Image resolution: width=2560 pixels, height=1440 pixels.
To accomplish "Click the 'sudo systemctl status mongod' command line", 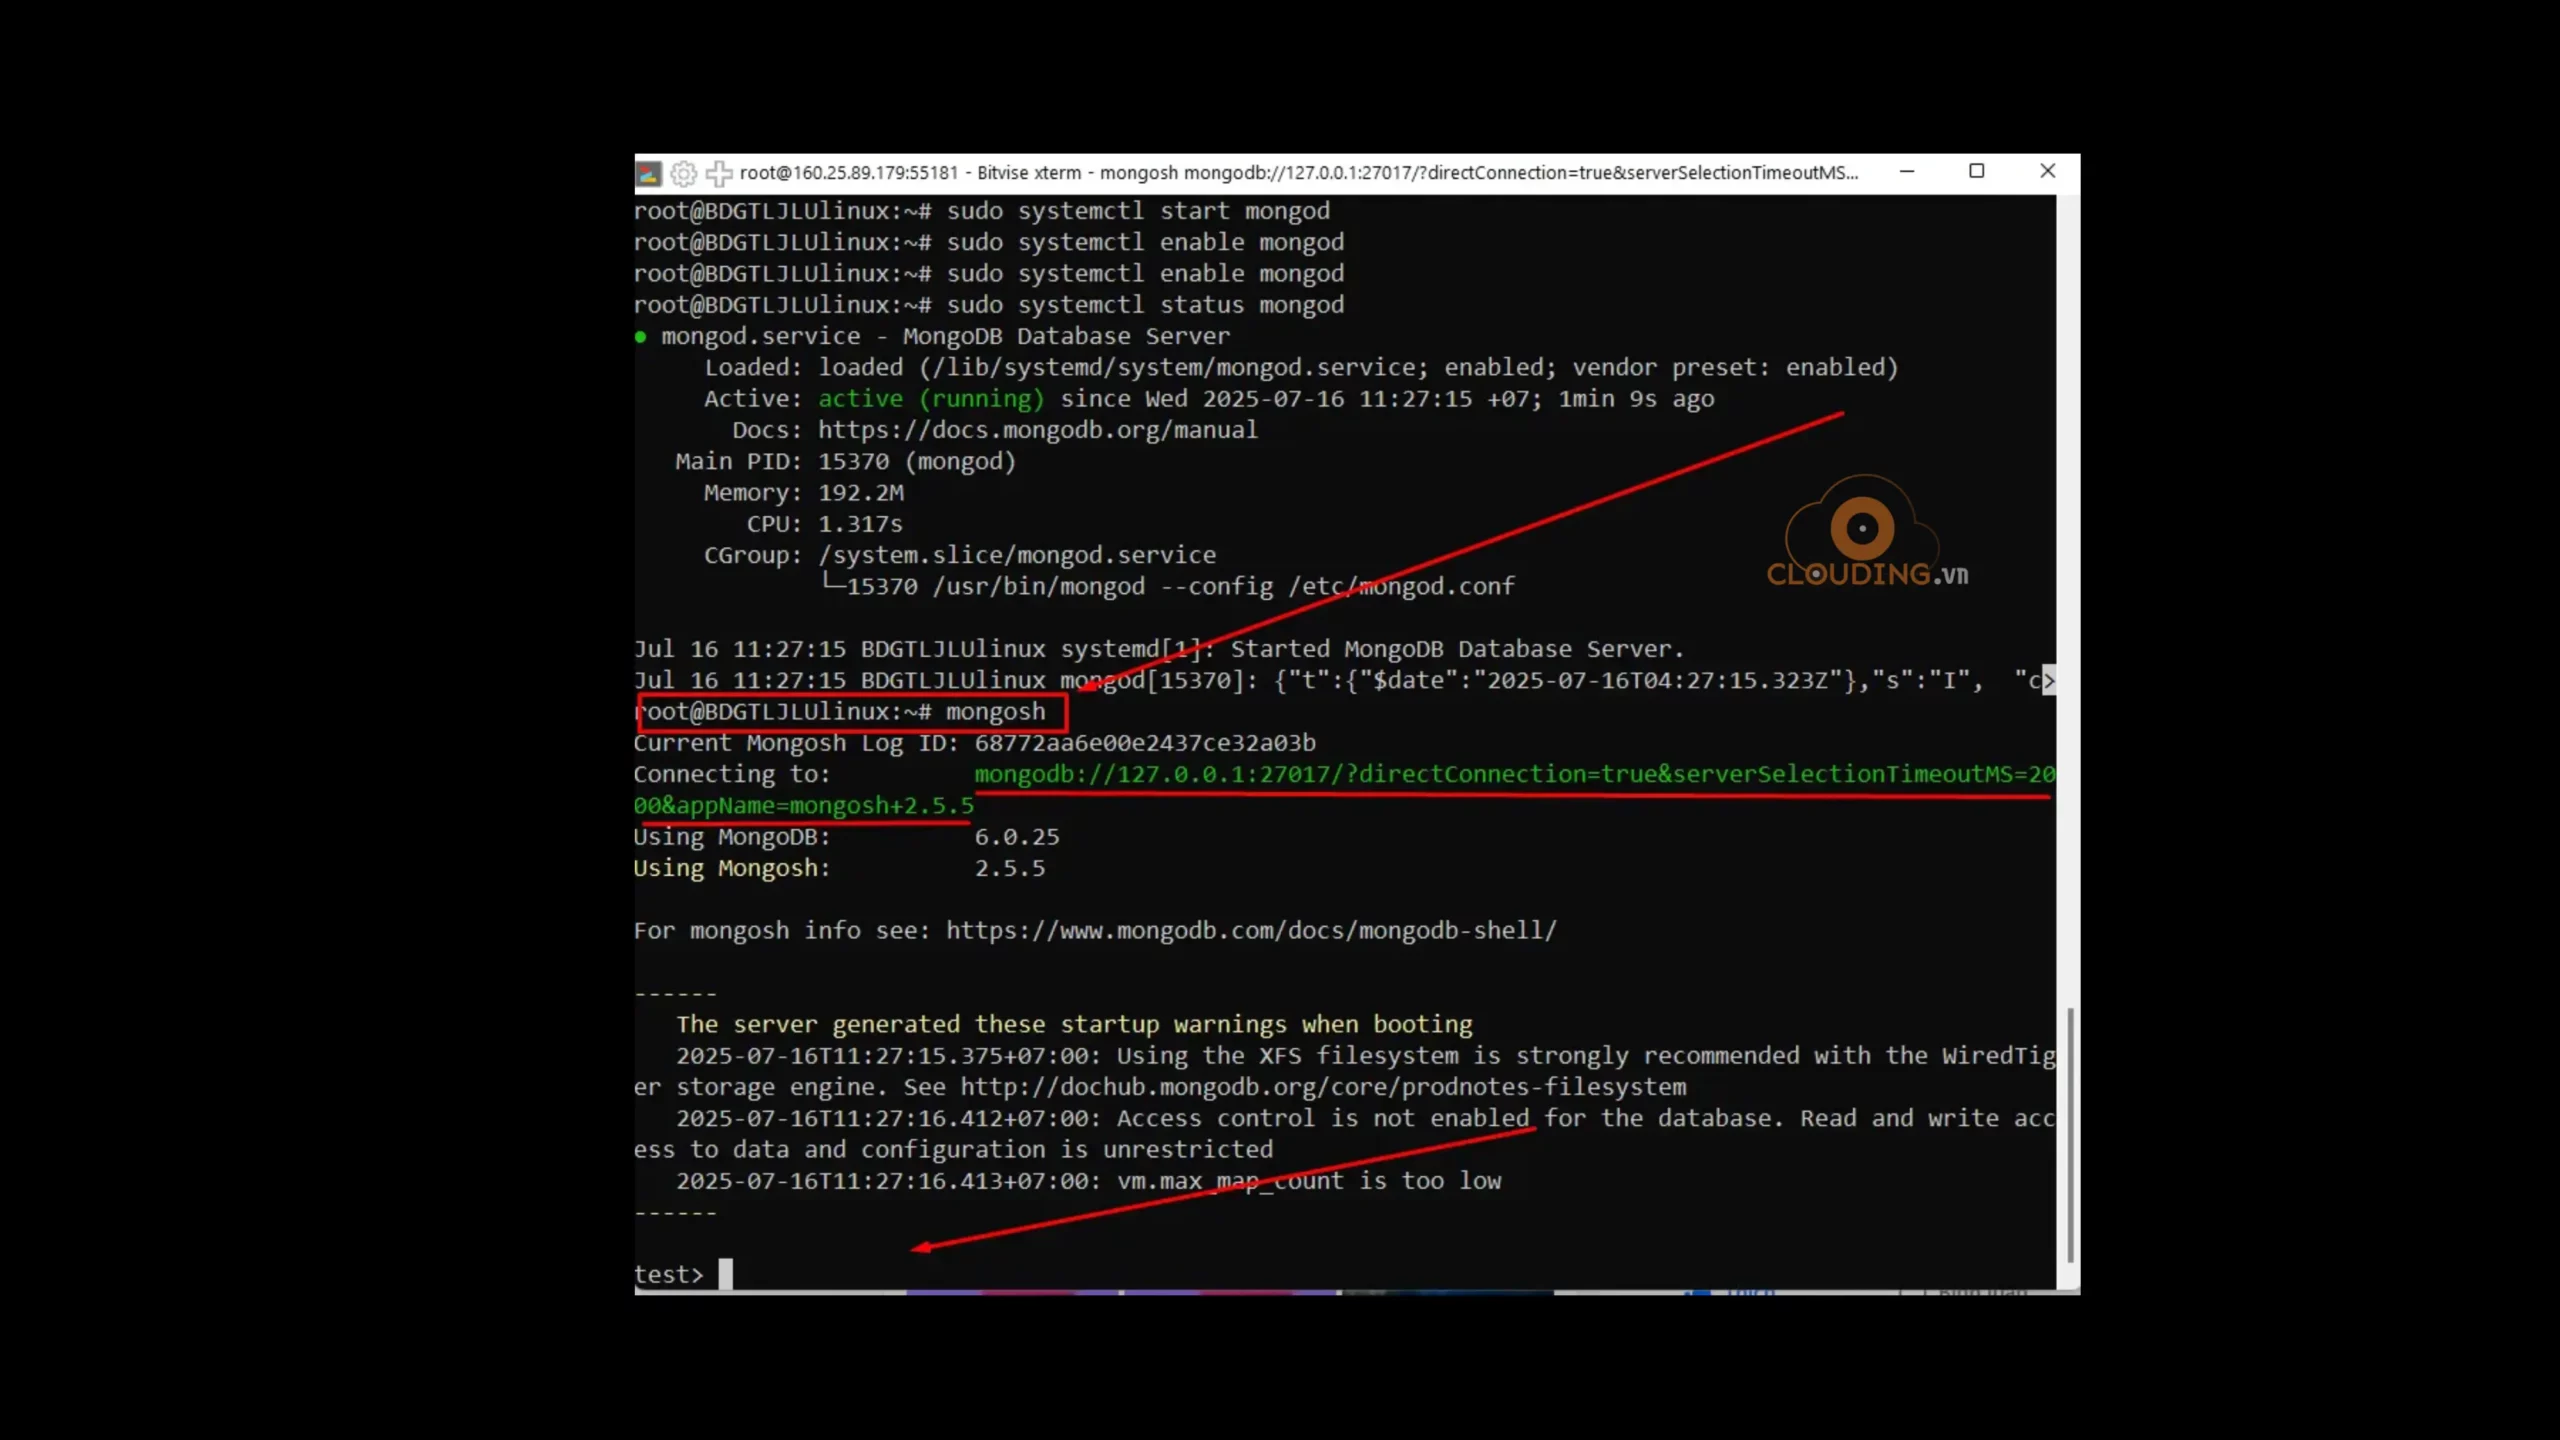I will tap(989, 305).
